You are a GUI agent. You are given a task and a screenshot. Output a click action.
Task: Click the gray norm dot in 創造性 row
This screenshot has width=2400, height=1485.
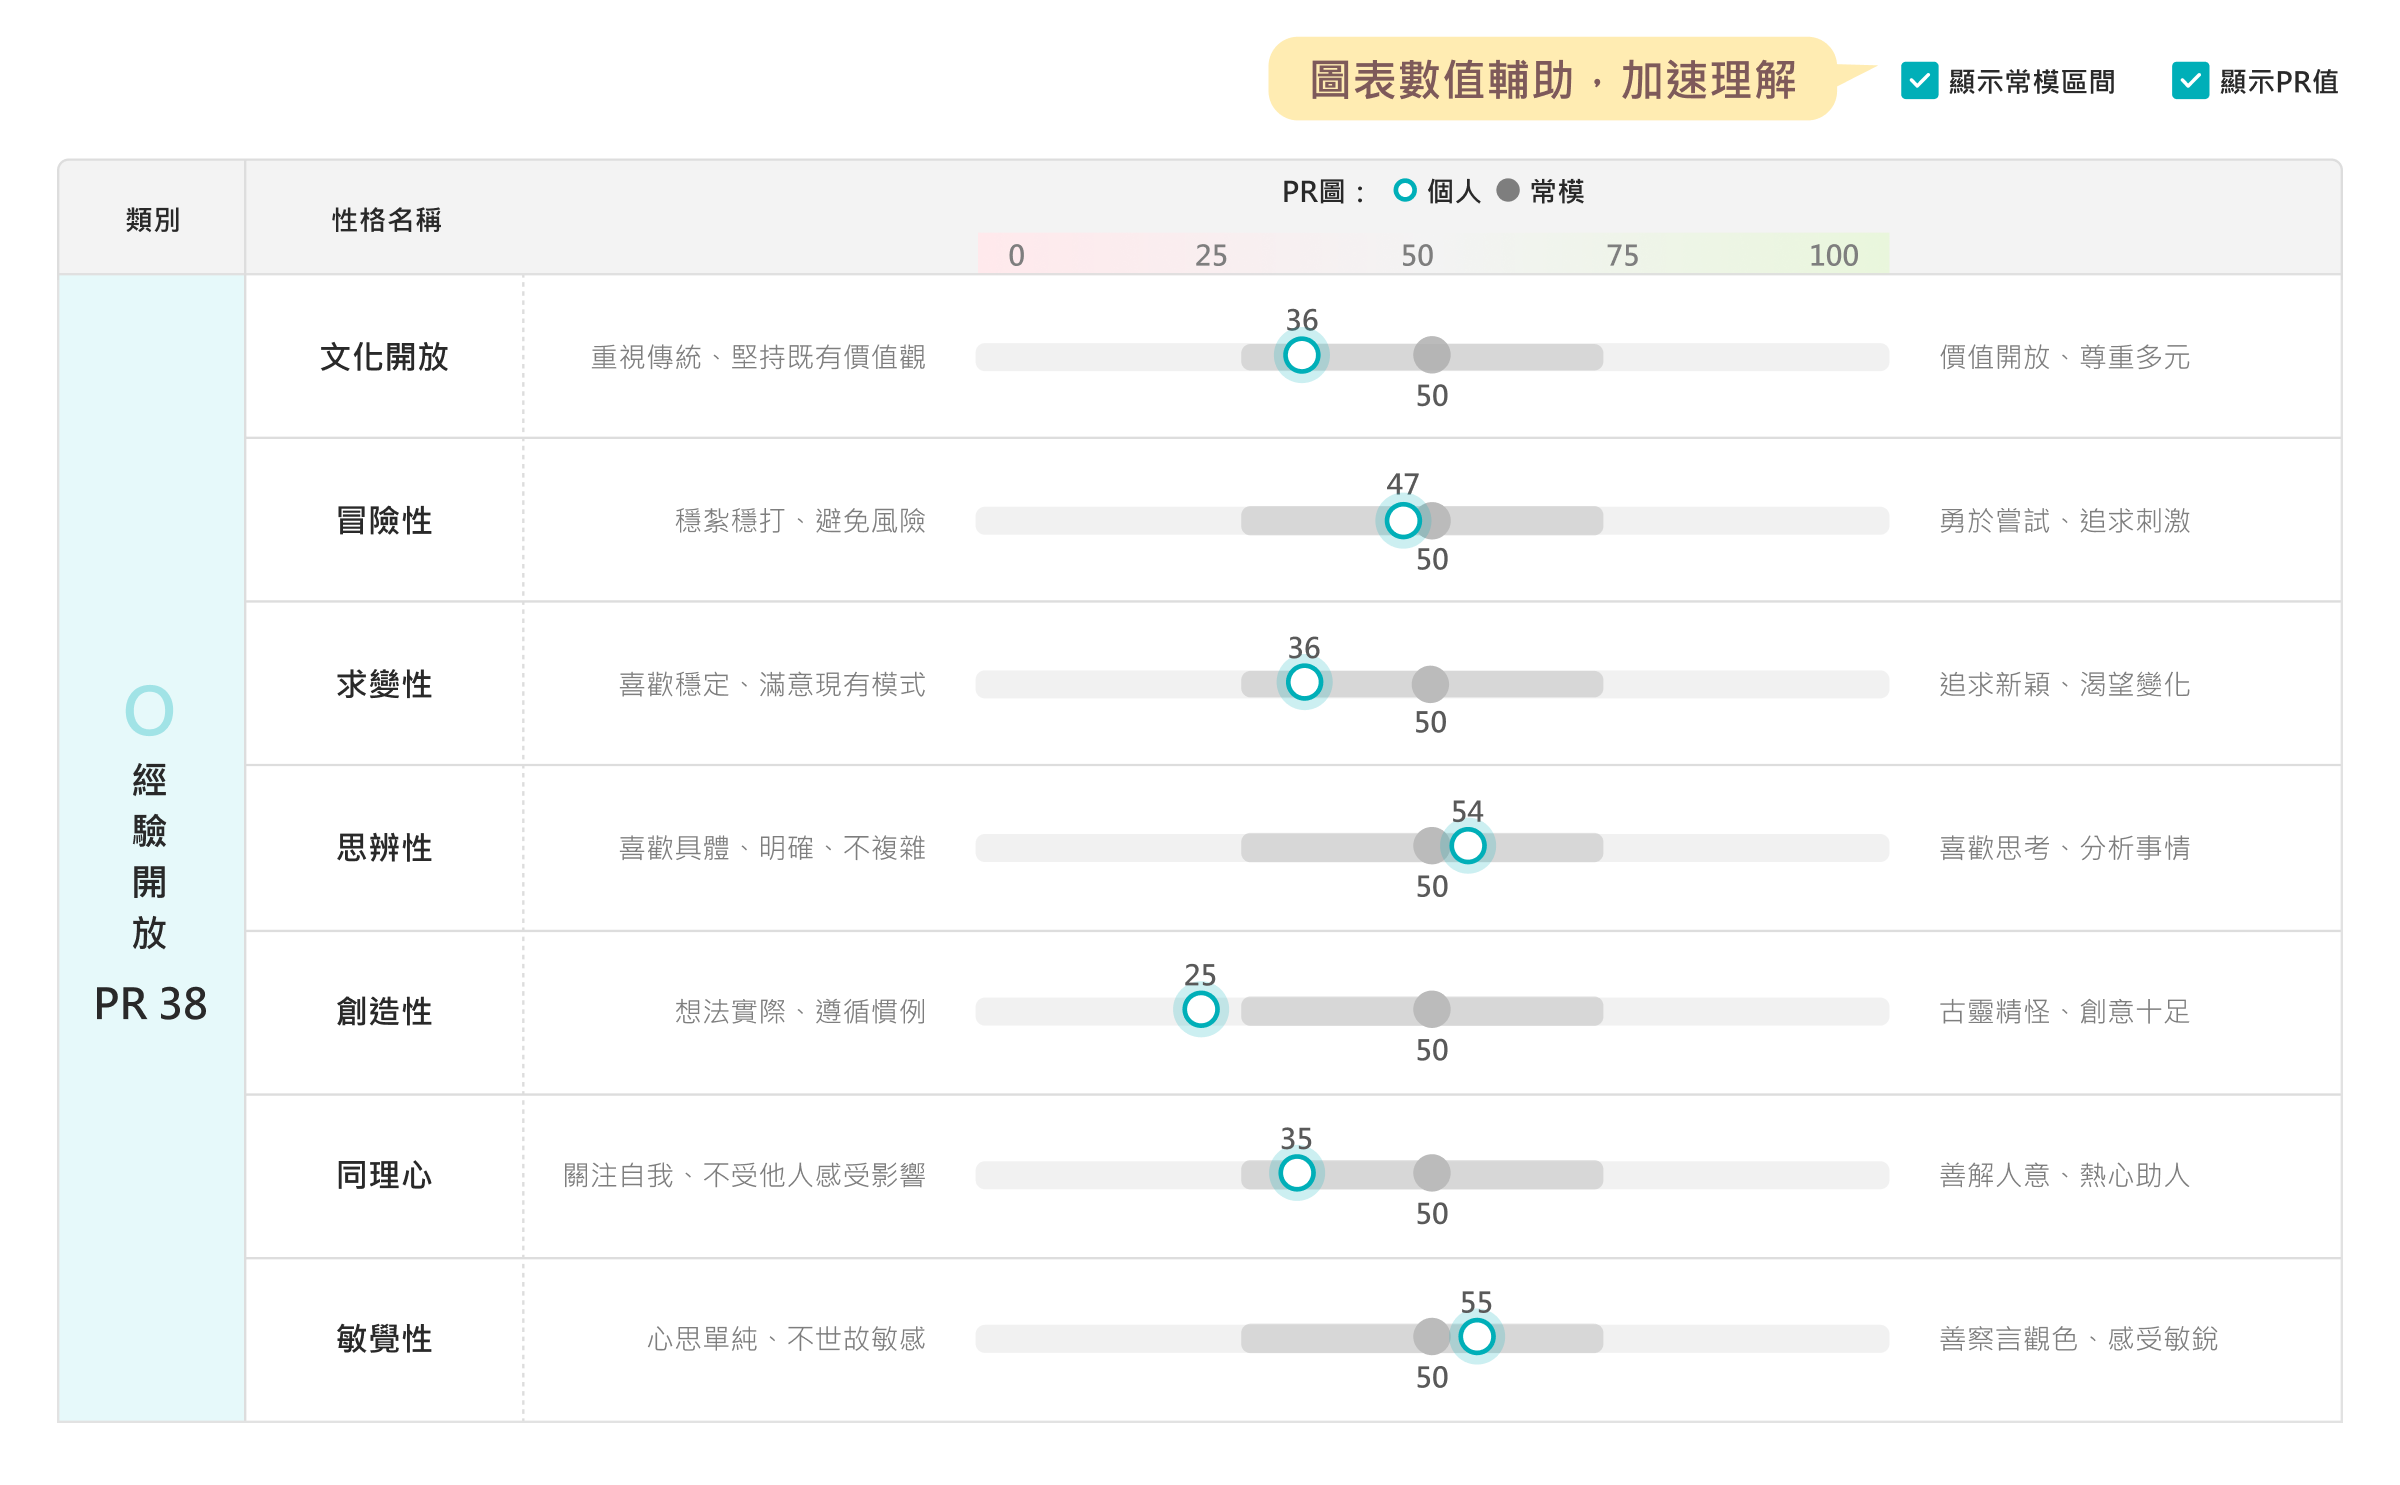click(x=1432, y=1010)
